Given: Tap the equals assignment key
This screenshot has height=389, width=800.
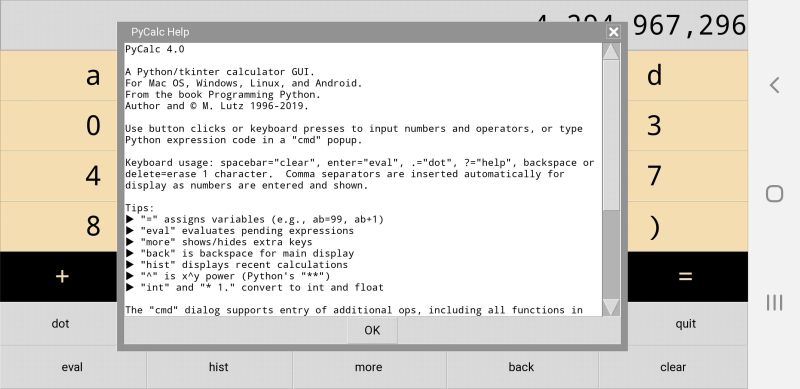Looking at the screenshot, I should [x=688, y=276].
